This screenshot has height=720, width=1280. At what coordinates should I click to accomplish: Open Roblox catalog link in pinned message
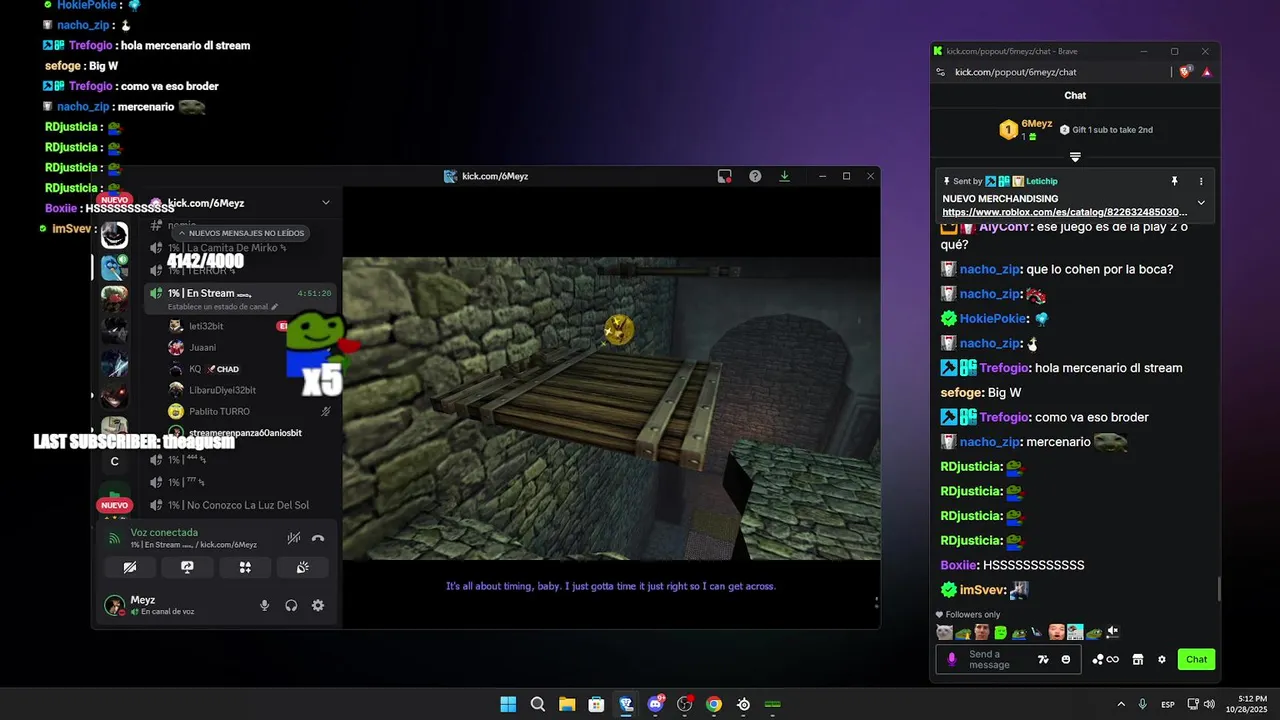pos(1065,212)
